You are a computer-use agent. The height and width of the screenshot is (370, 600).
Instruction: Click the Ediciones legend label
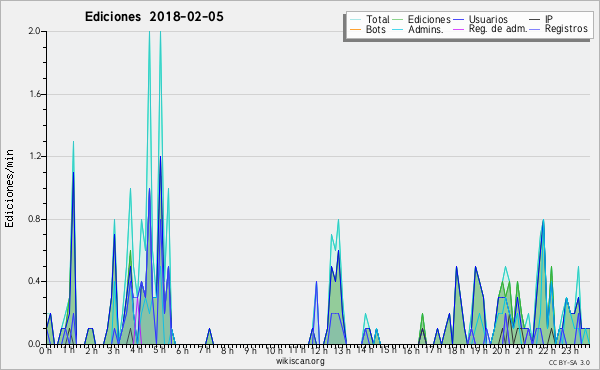429,20
